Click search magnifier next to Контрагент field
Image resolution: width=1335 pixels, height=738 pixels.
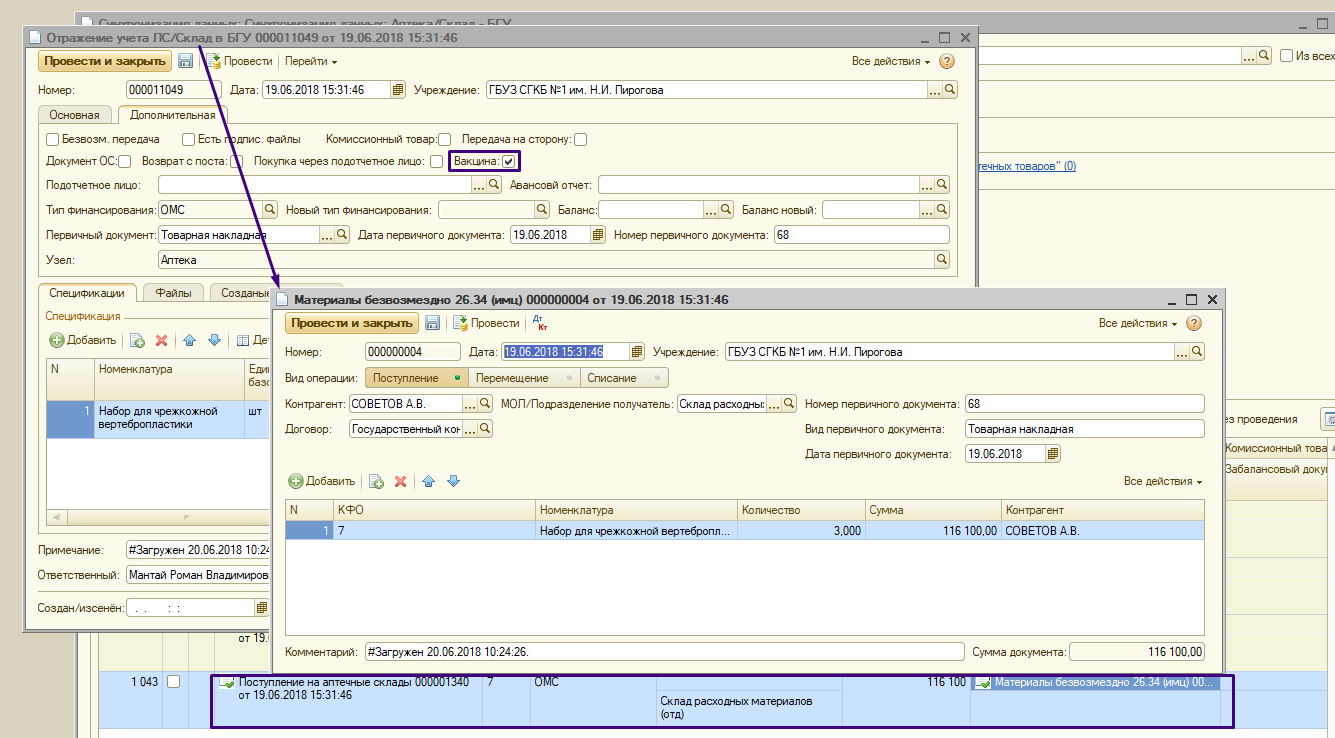click(485, 404)
